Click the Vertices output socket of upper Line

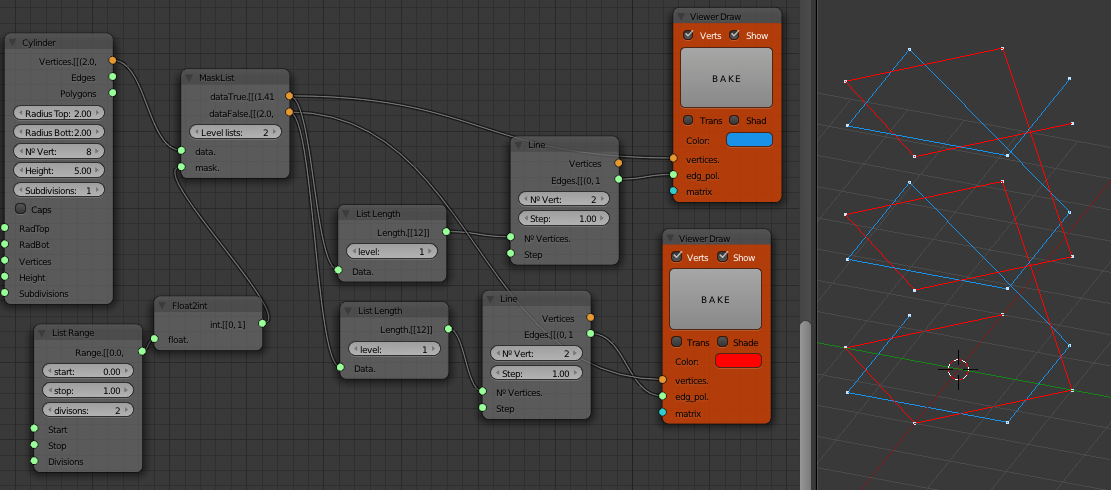pos(619,163)
